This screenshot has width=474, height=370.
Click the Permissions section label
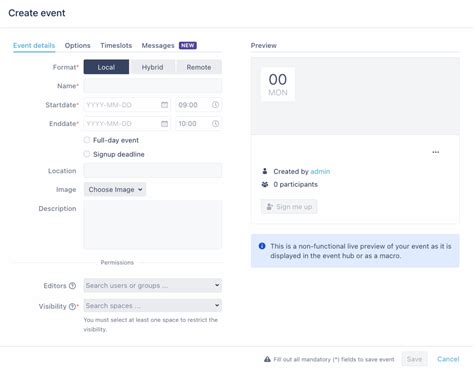pos(117,262)
